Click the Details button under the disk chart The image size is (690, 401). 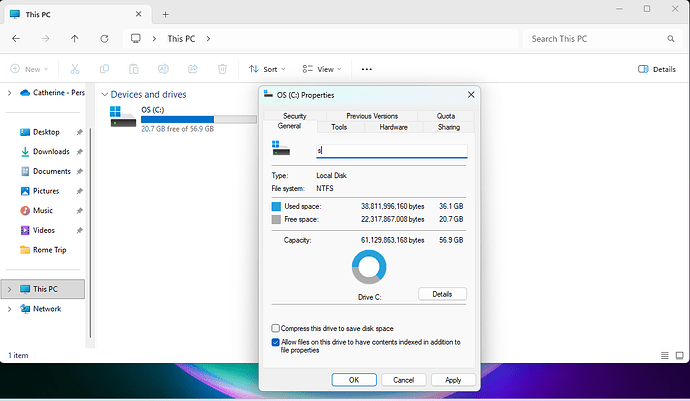(442, 294)
